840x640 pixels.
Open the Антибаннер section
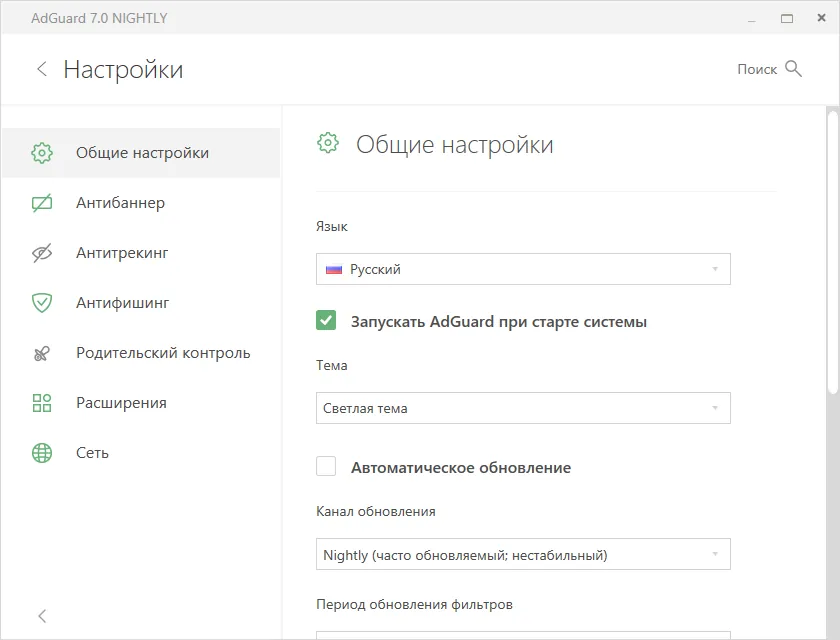pos(141,203)
